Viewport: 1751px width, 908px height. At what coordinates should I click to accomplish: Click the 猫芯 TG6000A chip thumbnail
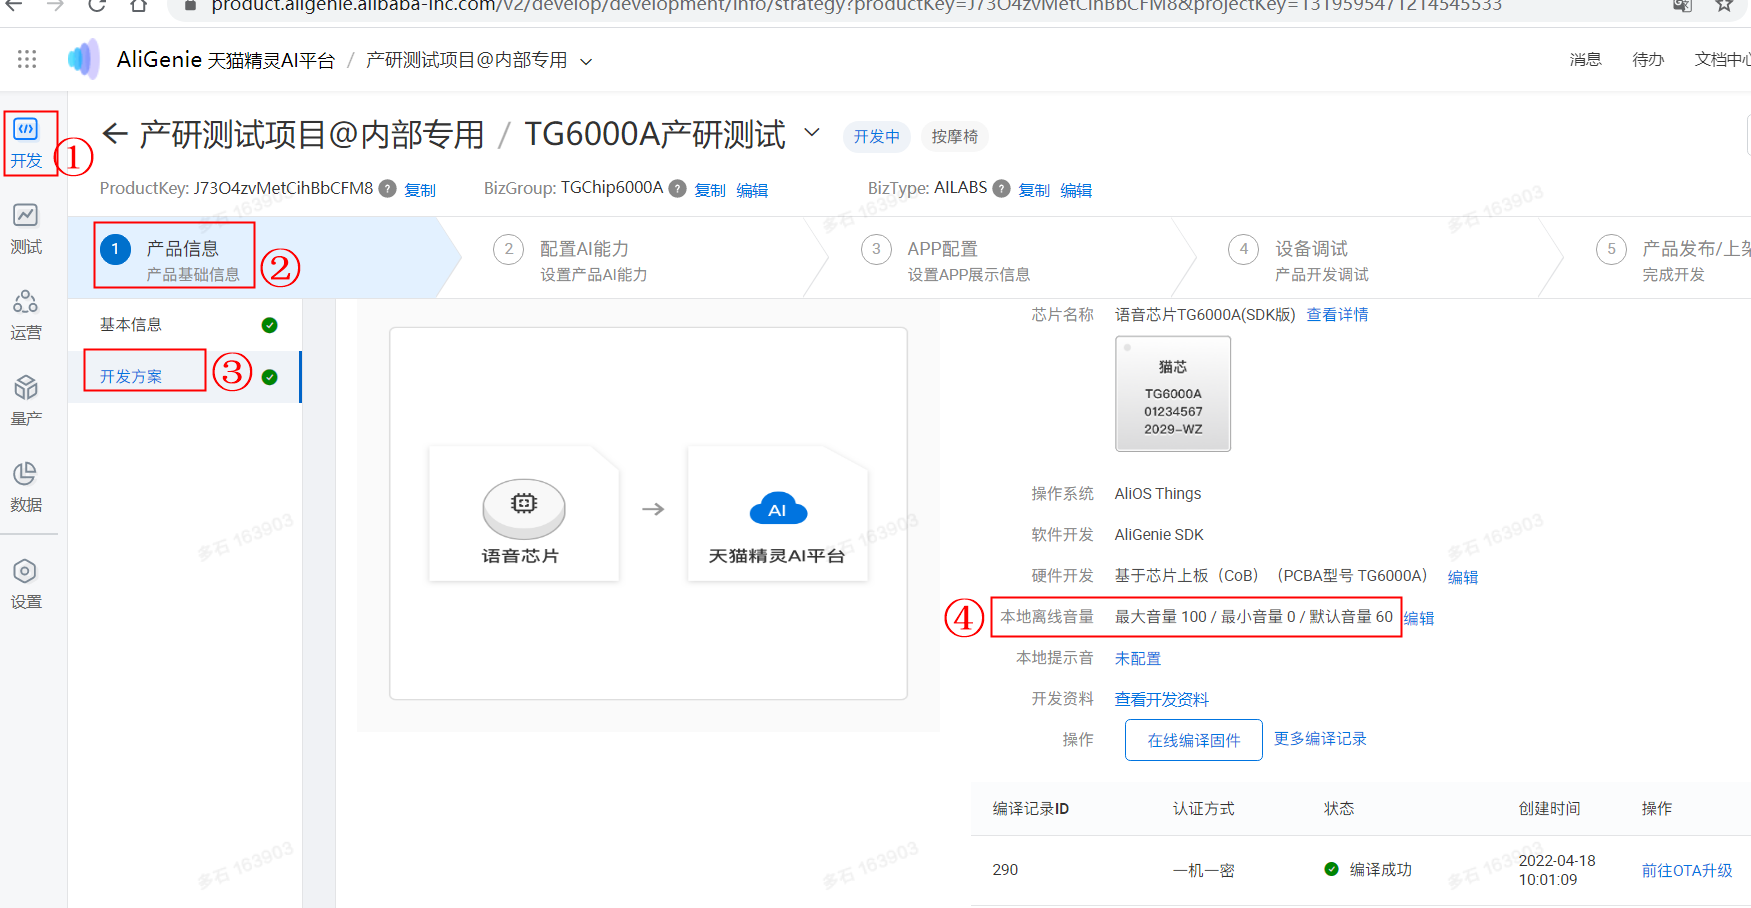1173,394
